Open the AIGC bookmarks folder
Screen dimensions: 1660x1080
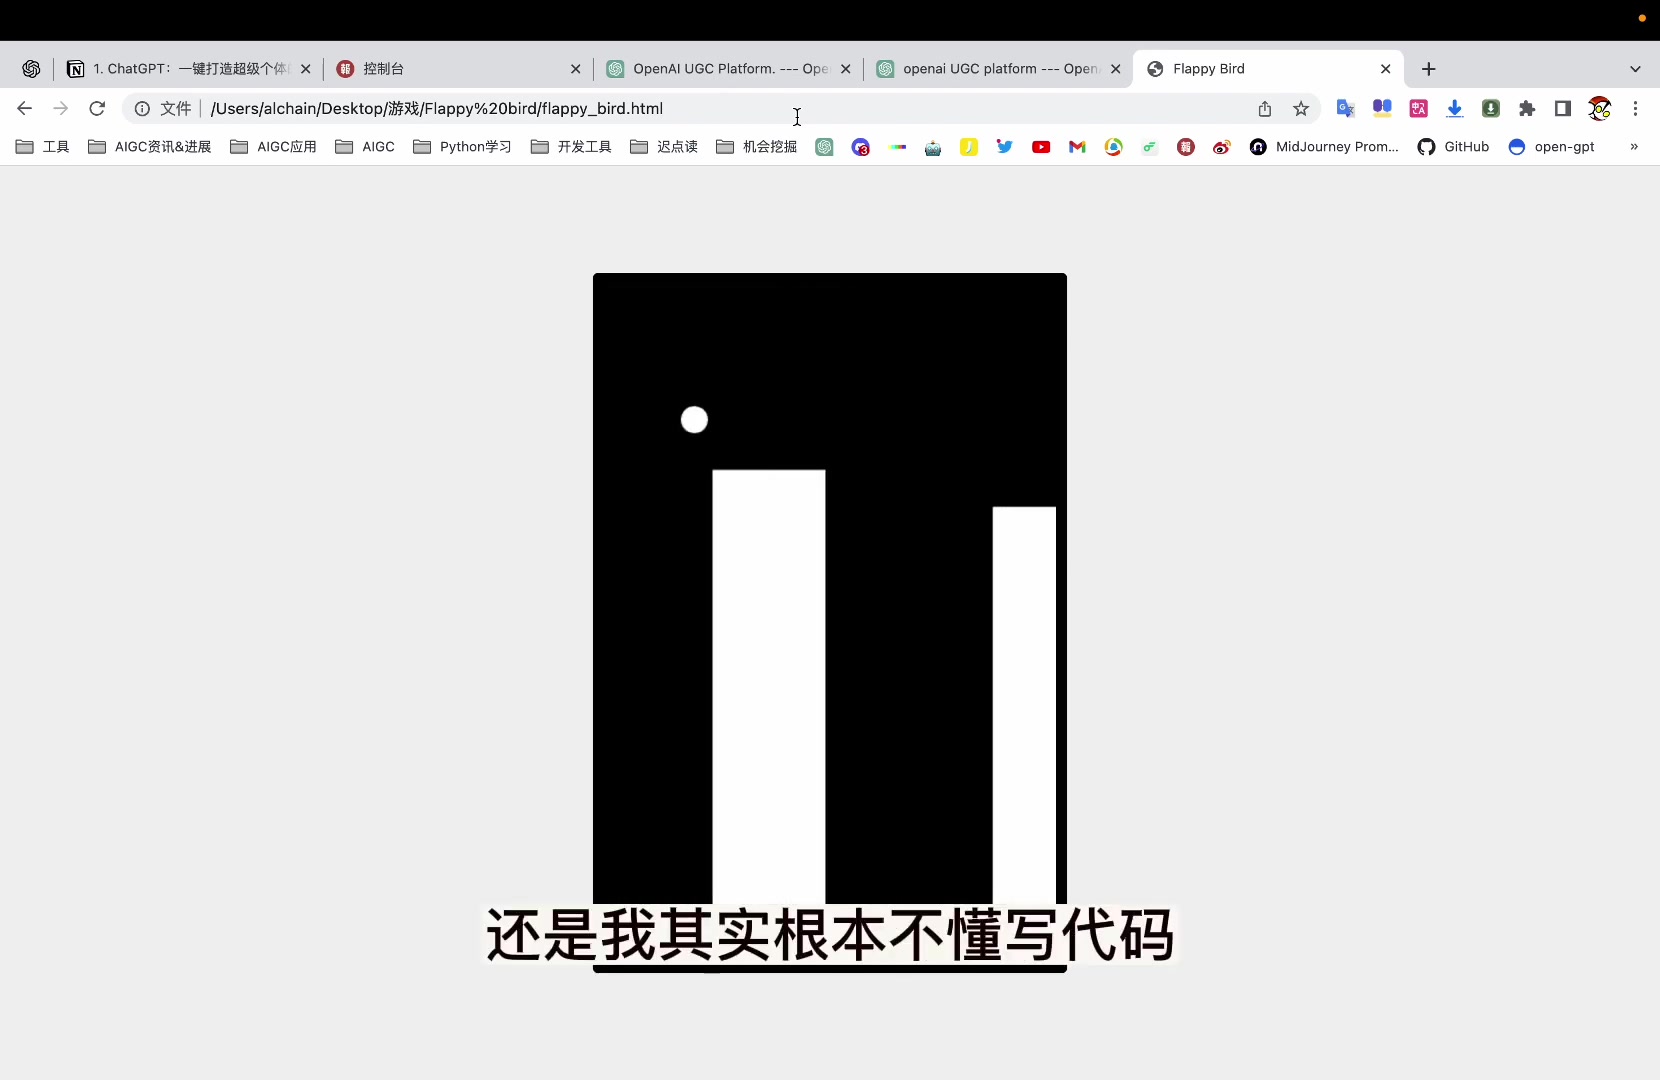tap(365, 147)
